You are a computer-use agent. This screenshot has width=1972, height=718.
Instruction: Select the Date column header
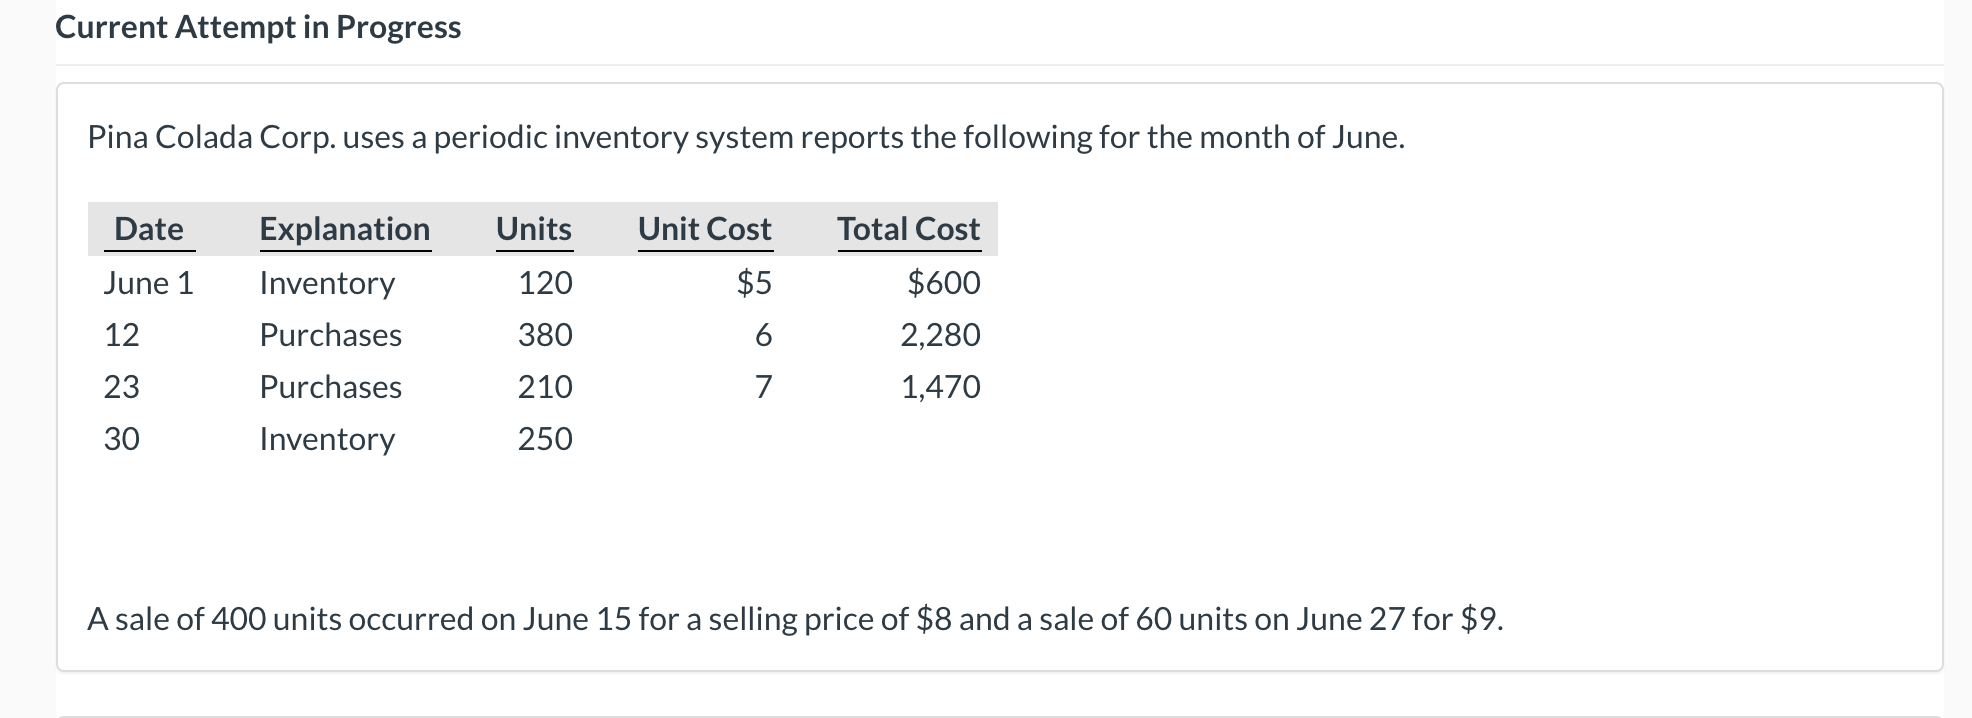pyautogui.click(x=149, y=229)
